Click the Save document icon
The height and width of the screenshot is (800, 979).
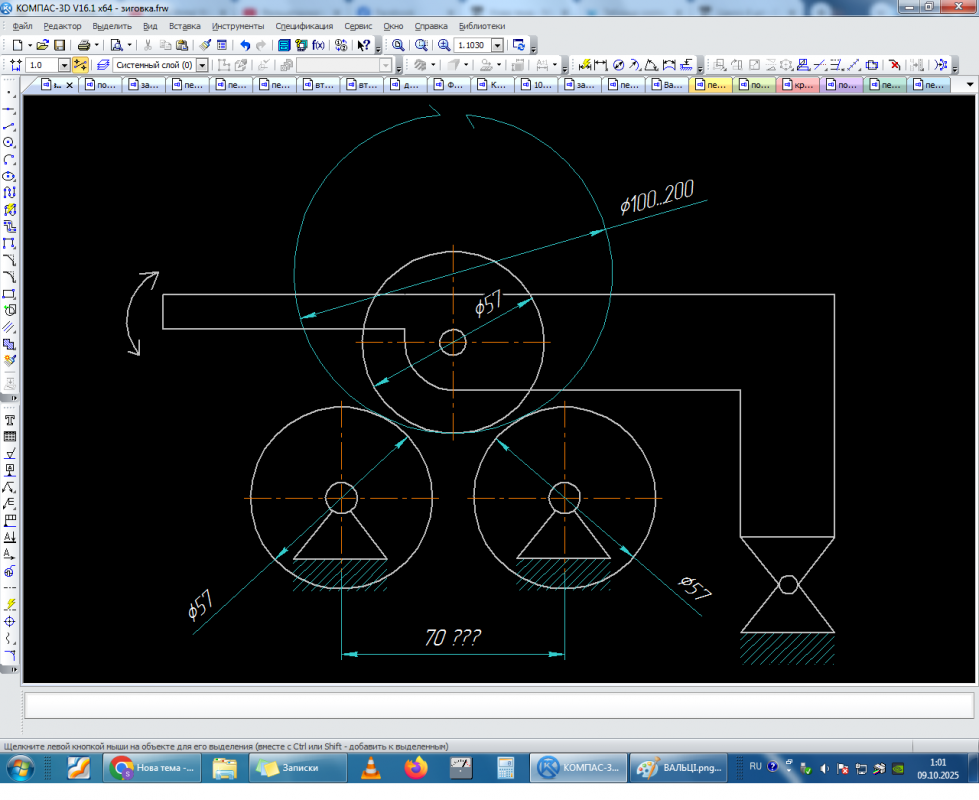(59, 45)
